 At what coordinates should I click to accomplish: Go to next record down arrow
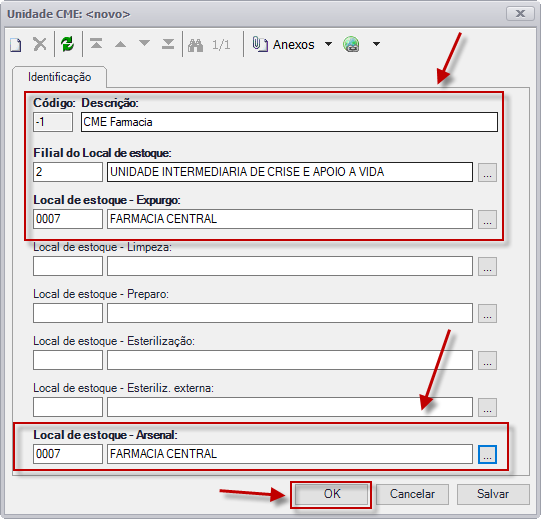(144, 43)
